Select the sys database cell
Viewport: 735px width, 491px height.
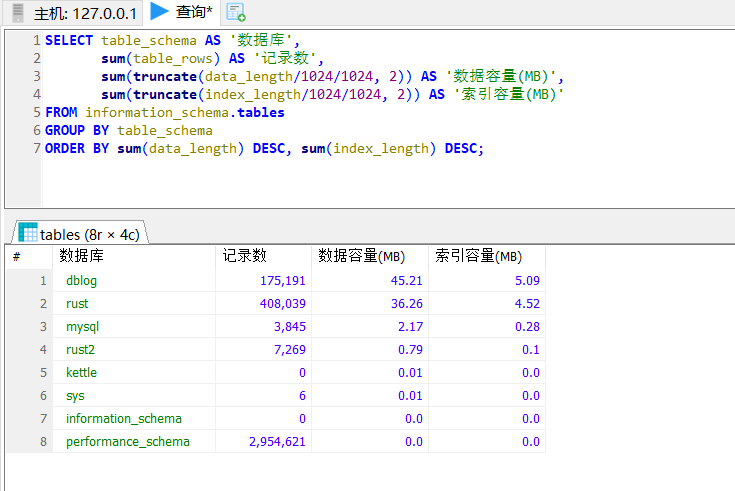coord(134,395)
